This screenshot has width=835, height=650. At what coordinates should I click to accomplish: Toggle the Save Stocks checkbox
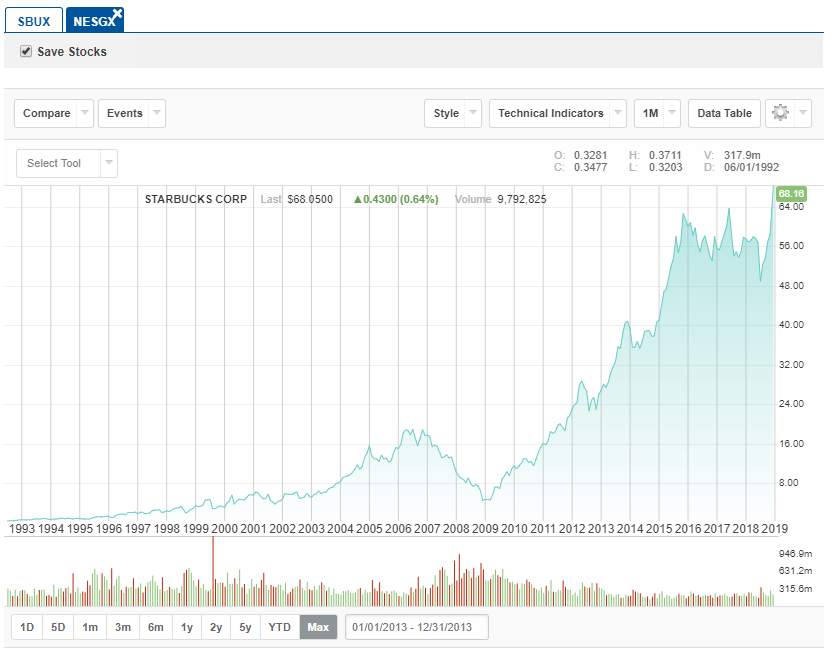(26, 52)
